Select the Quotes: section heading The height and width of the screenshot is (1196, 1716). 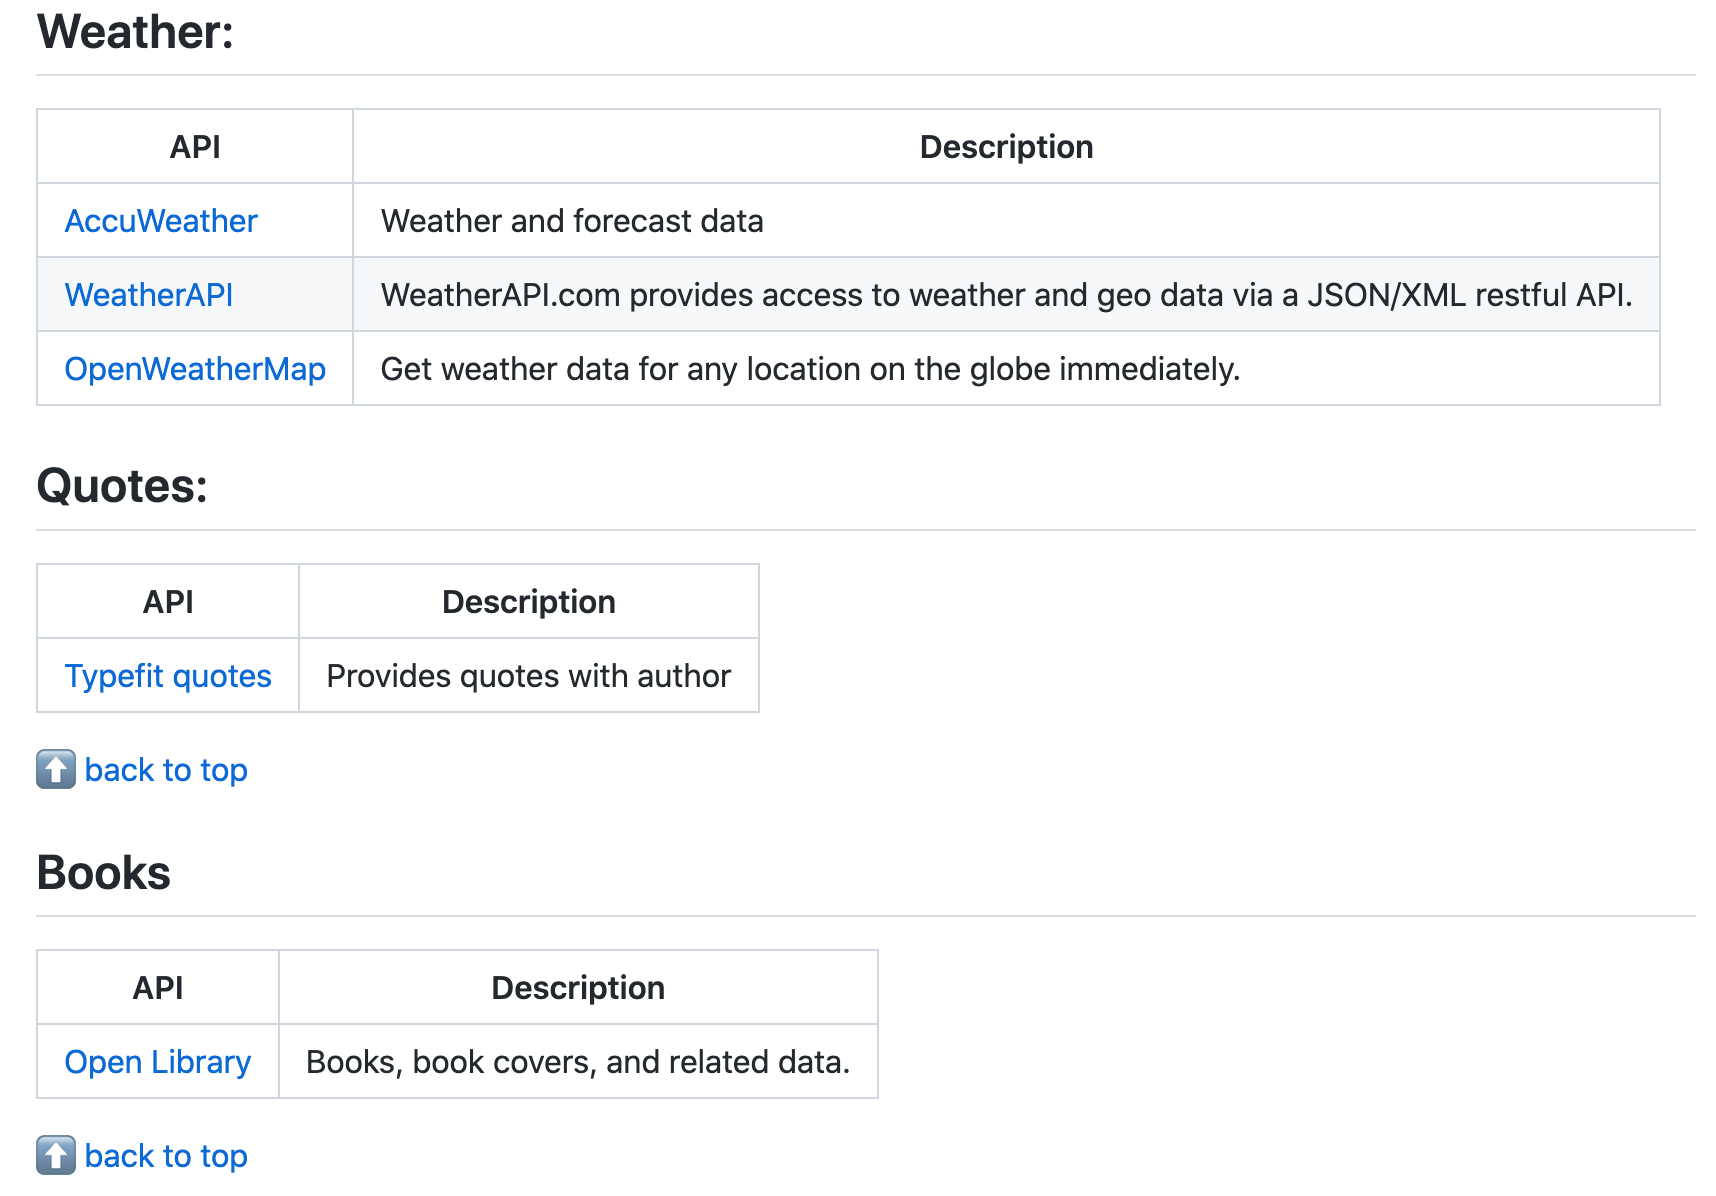[x=122, y=487]
